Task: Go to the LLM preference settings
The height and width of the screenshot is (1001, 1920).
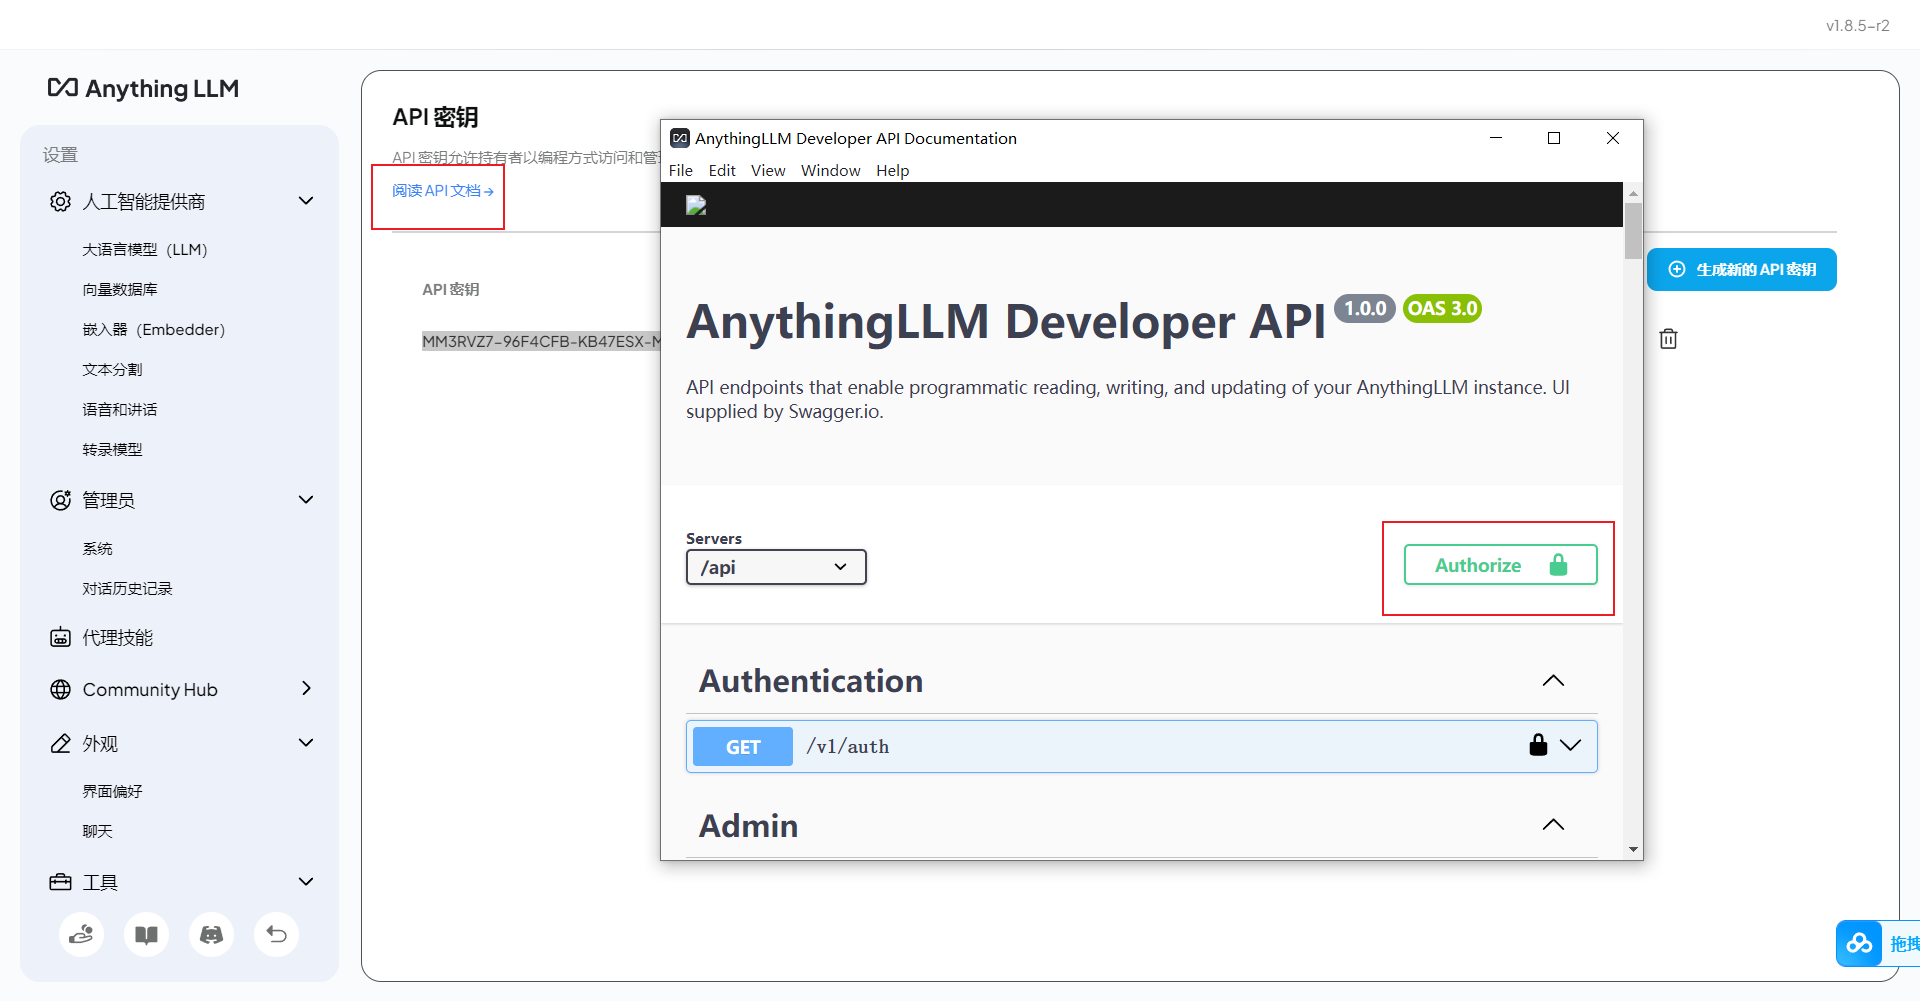Action: [x=145, y=250]
